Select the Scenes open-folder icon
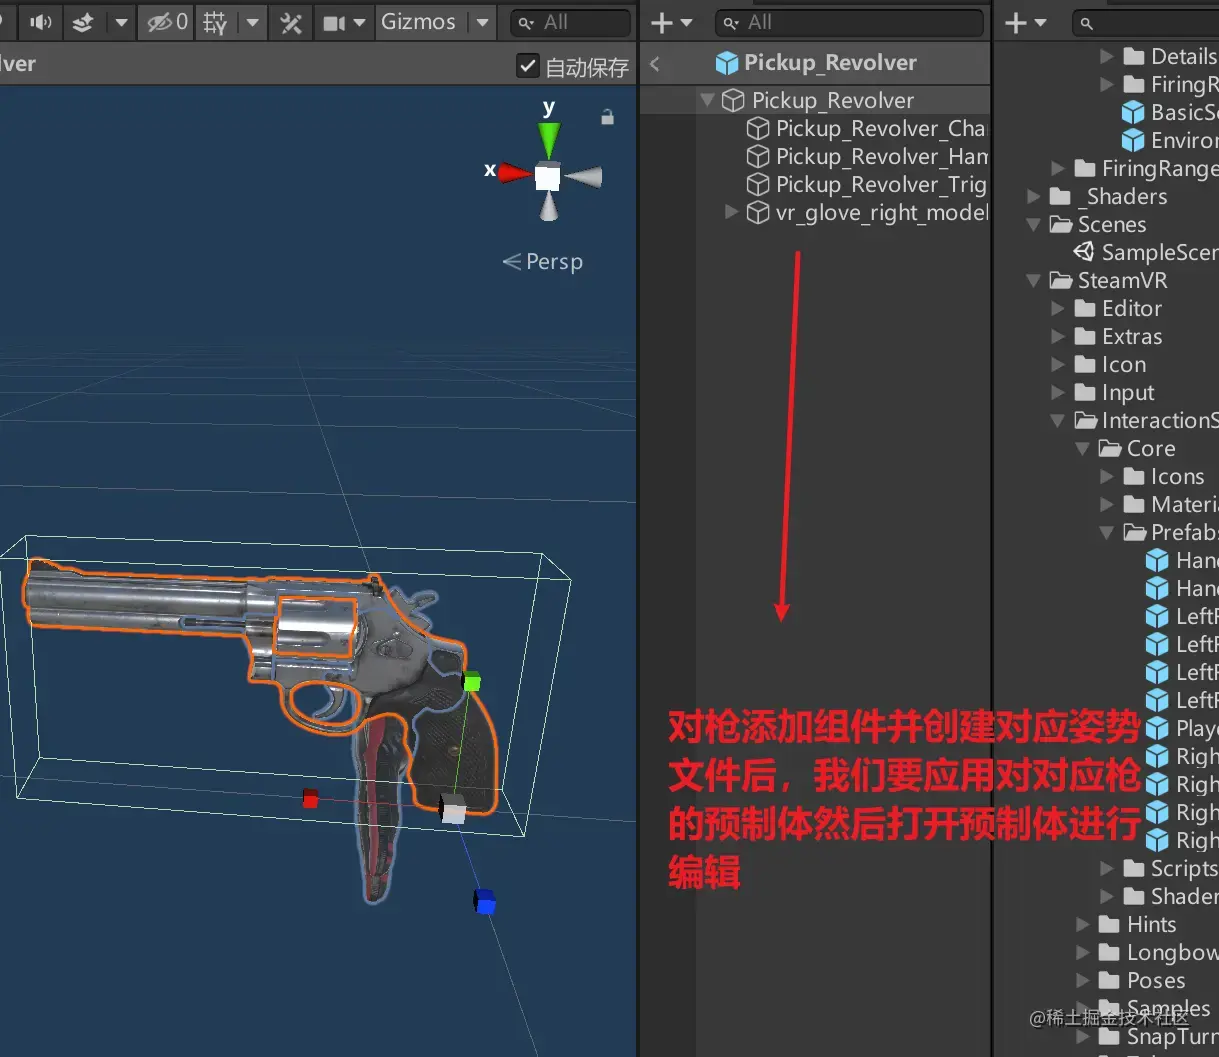Image resolution: width=1219 pixels, height=1057 pixels. tap(1061, 224)
